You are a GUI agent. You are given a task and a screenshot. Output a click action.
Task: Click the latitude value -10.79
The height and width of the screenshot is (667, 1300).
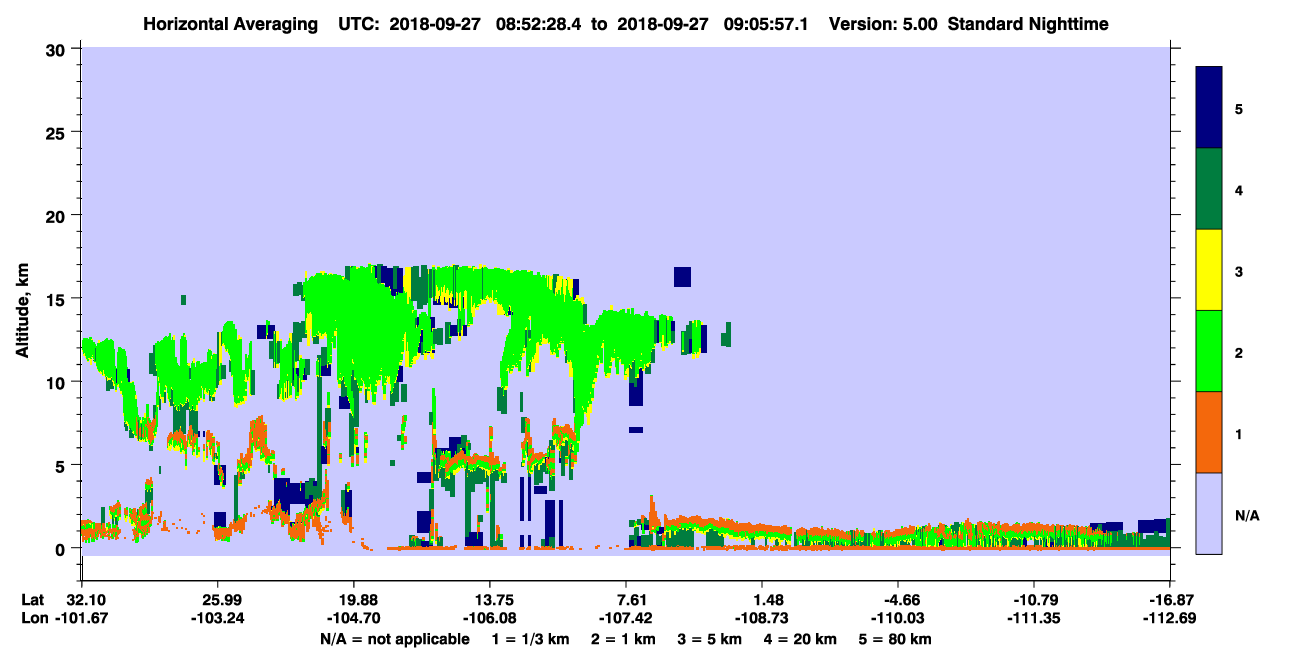[1034, 599]
